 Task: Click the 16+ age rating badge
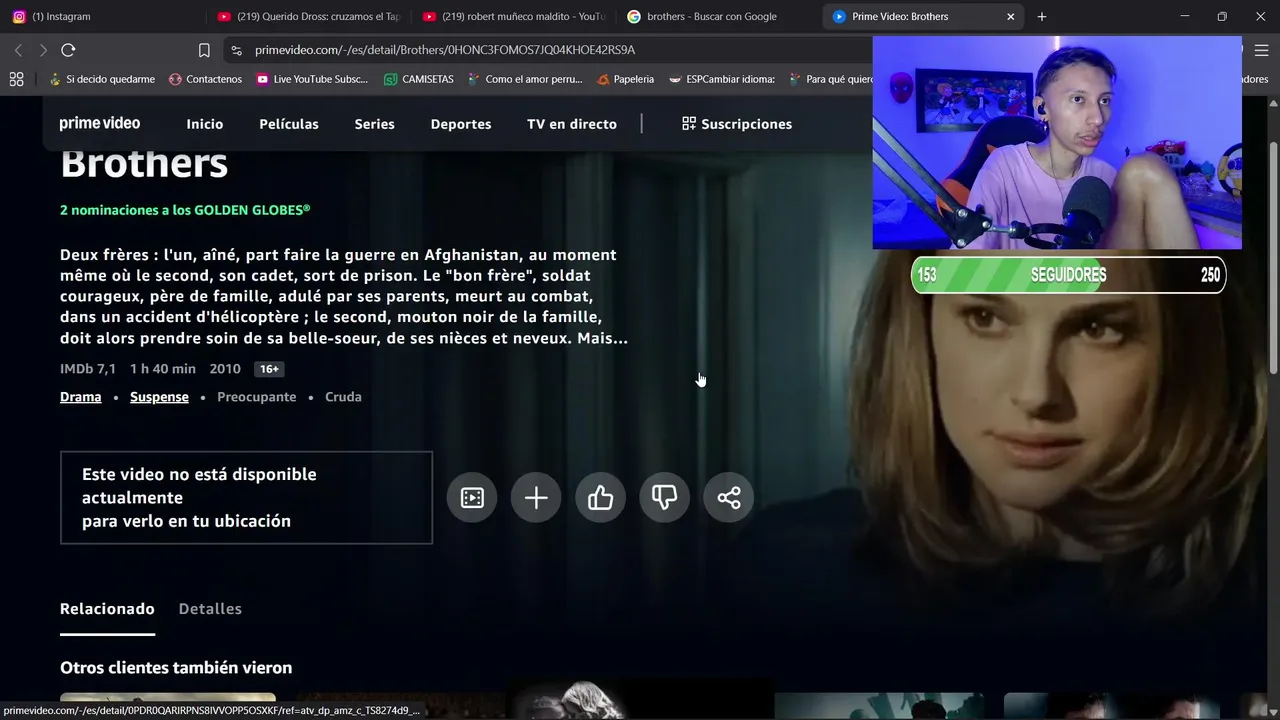point(269,369)
